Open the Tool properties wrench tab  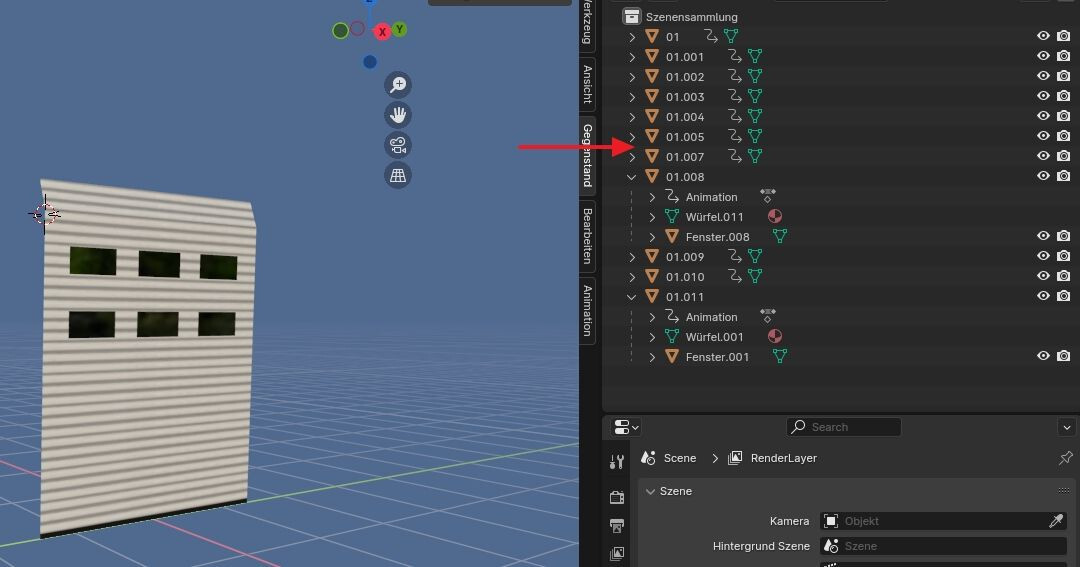[616, 462]
